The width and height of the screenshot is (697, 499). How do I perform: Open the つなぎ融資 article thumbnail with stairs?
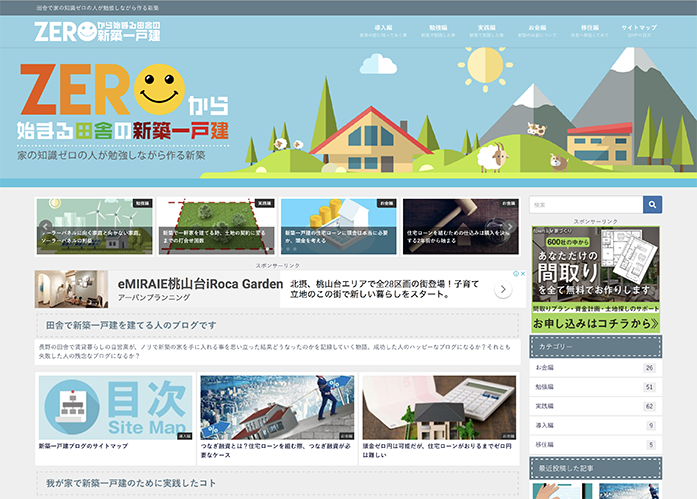pyautogui.click(x=277, y=407)
